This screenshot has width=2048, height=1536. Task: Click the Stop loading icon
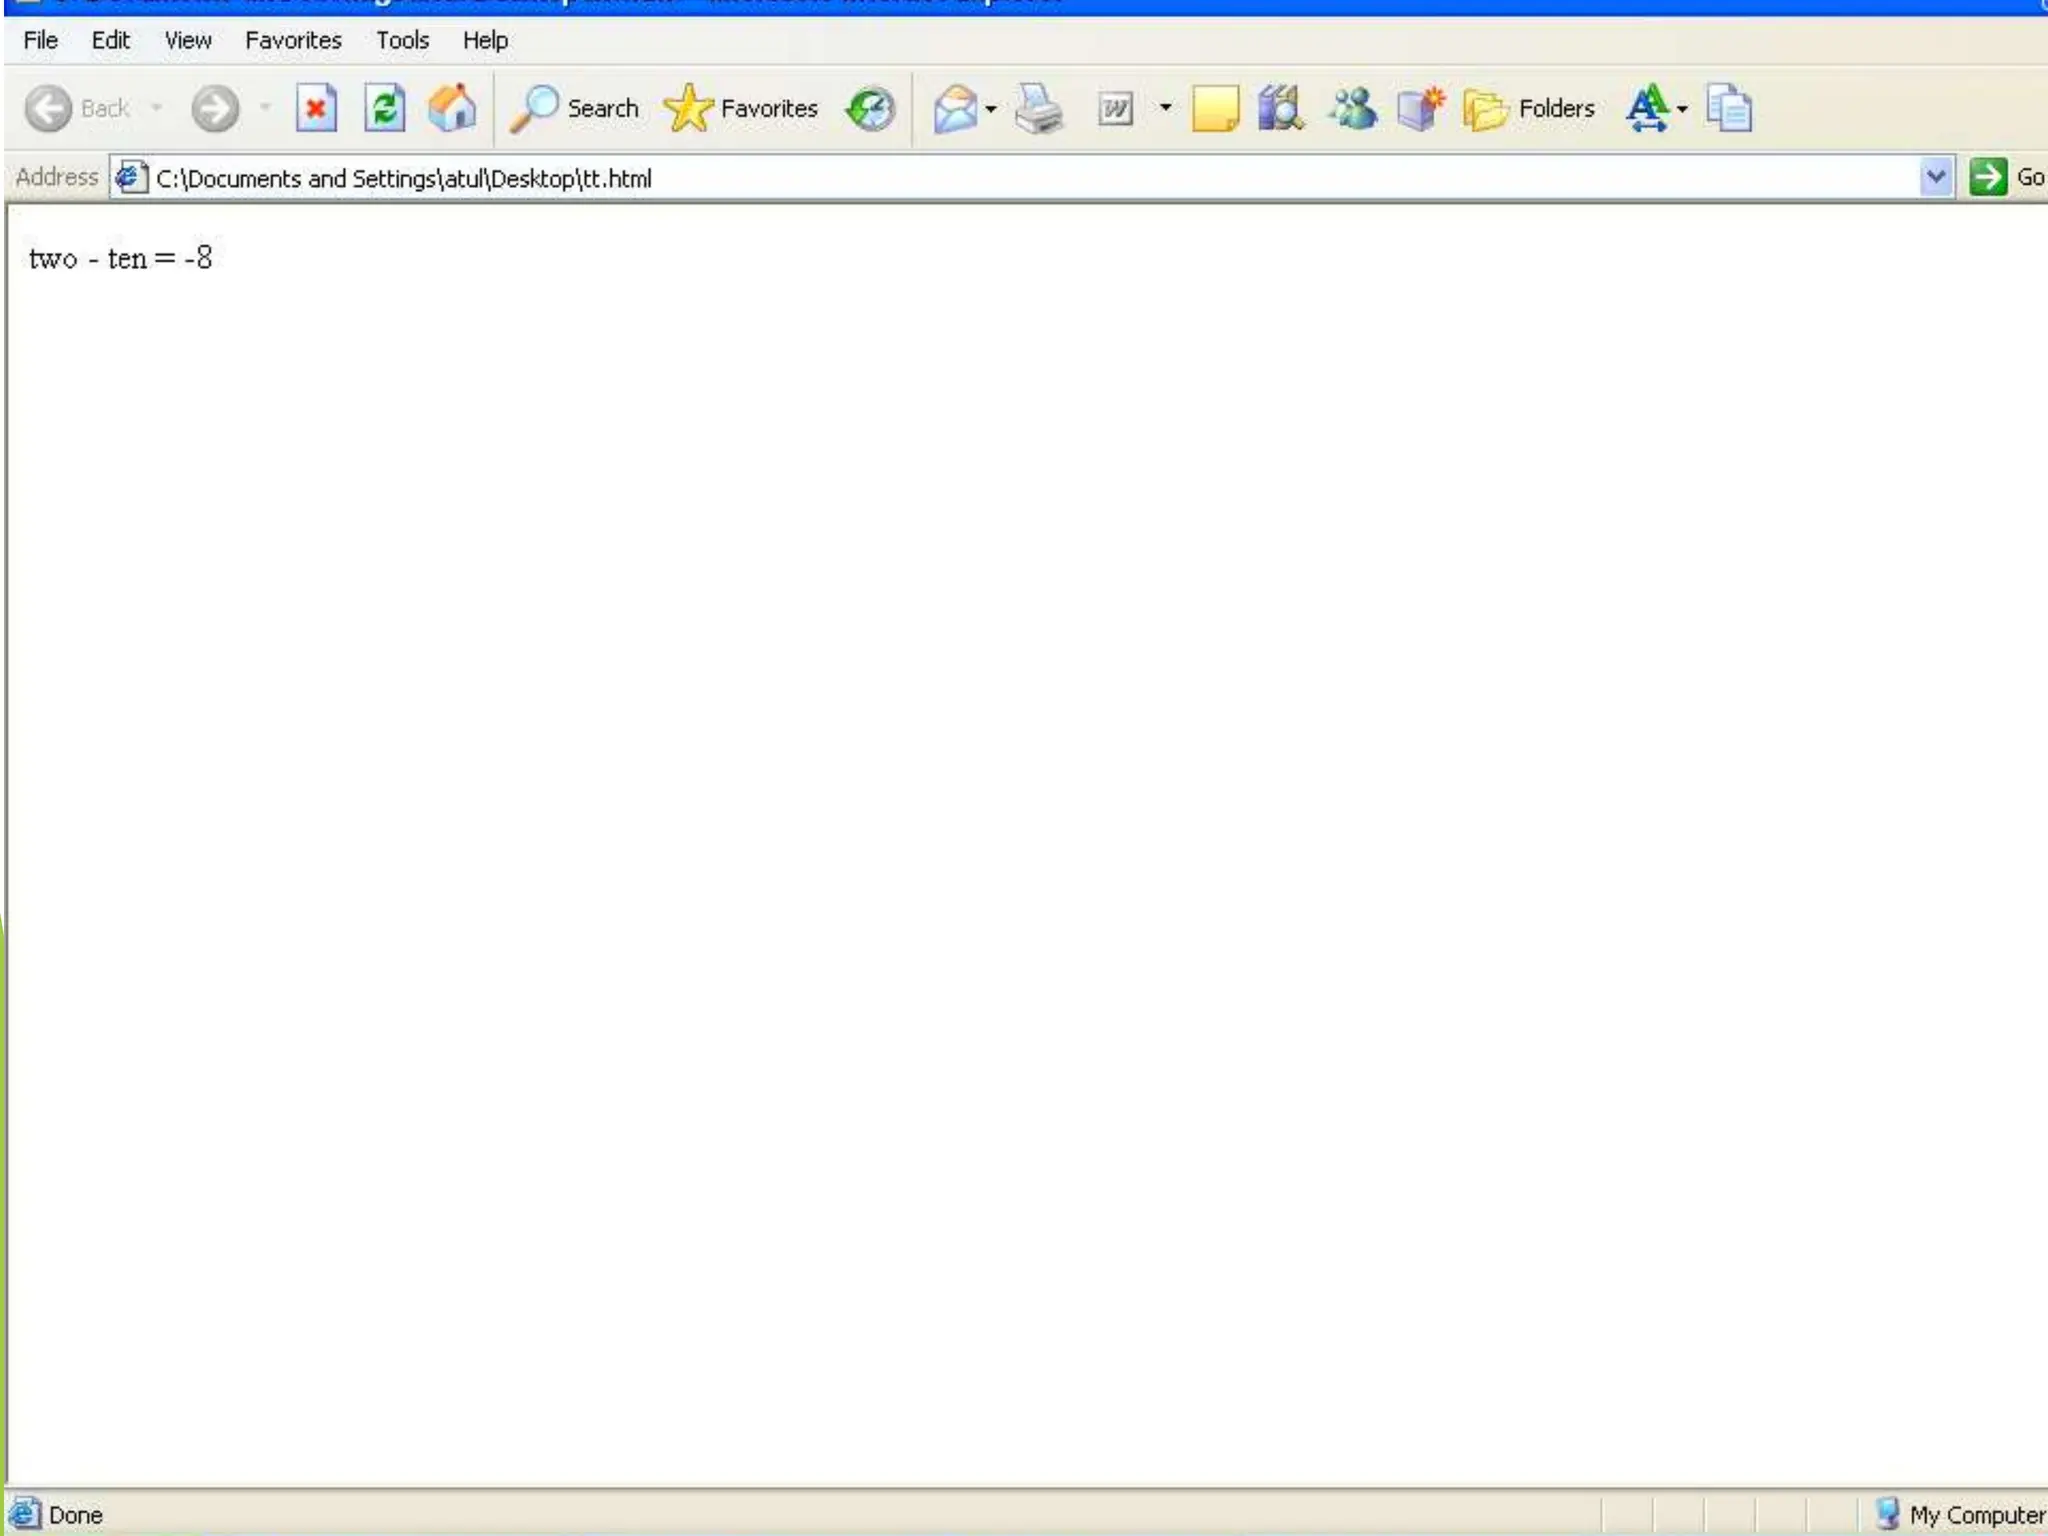316,108
